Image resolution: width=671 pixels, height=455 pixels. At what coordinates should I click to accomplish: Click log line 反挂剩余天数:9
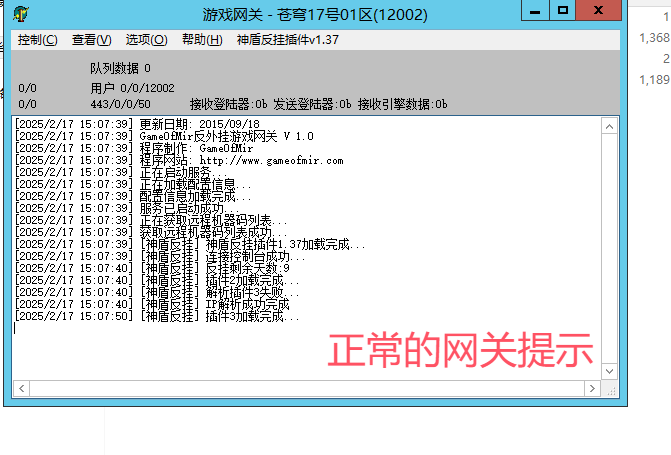[152, 268]
